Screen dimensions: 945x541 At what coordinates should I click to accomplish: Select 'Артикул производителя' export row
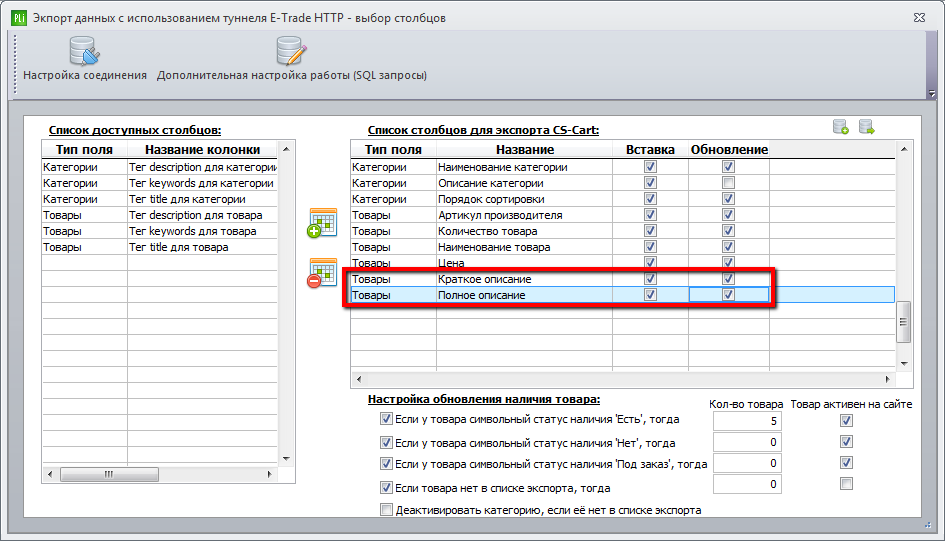click(x=623, y=215)
